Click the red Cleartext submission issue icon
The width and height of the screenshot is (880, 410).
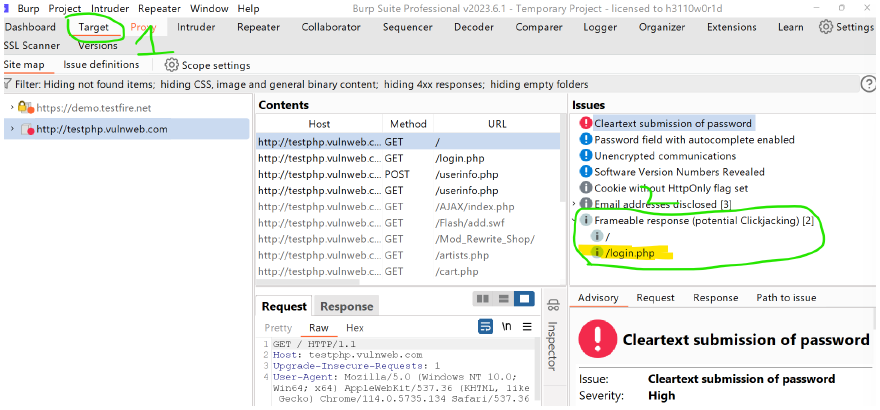pos(586,123)
